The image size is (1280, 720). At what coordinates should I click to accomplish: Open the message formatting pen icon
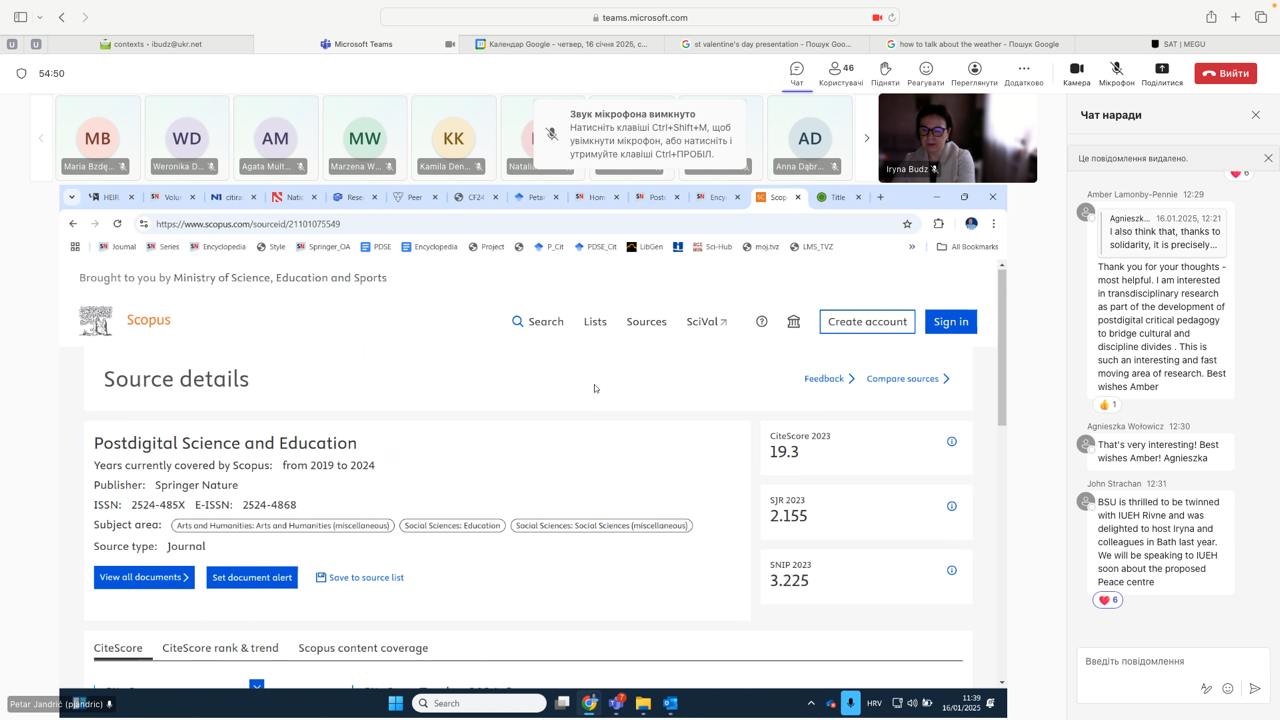point(1206,688)
